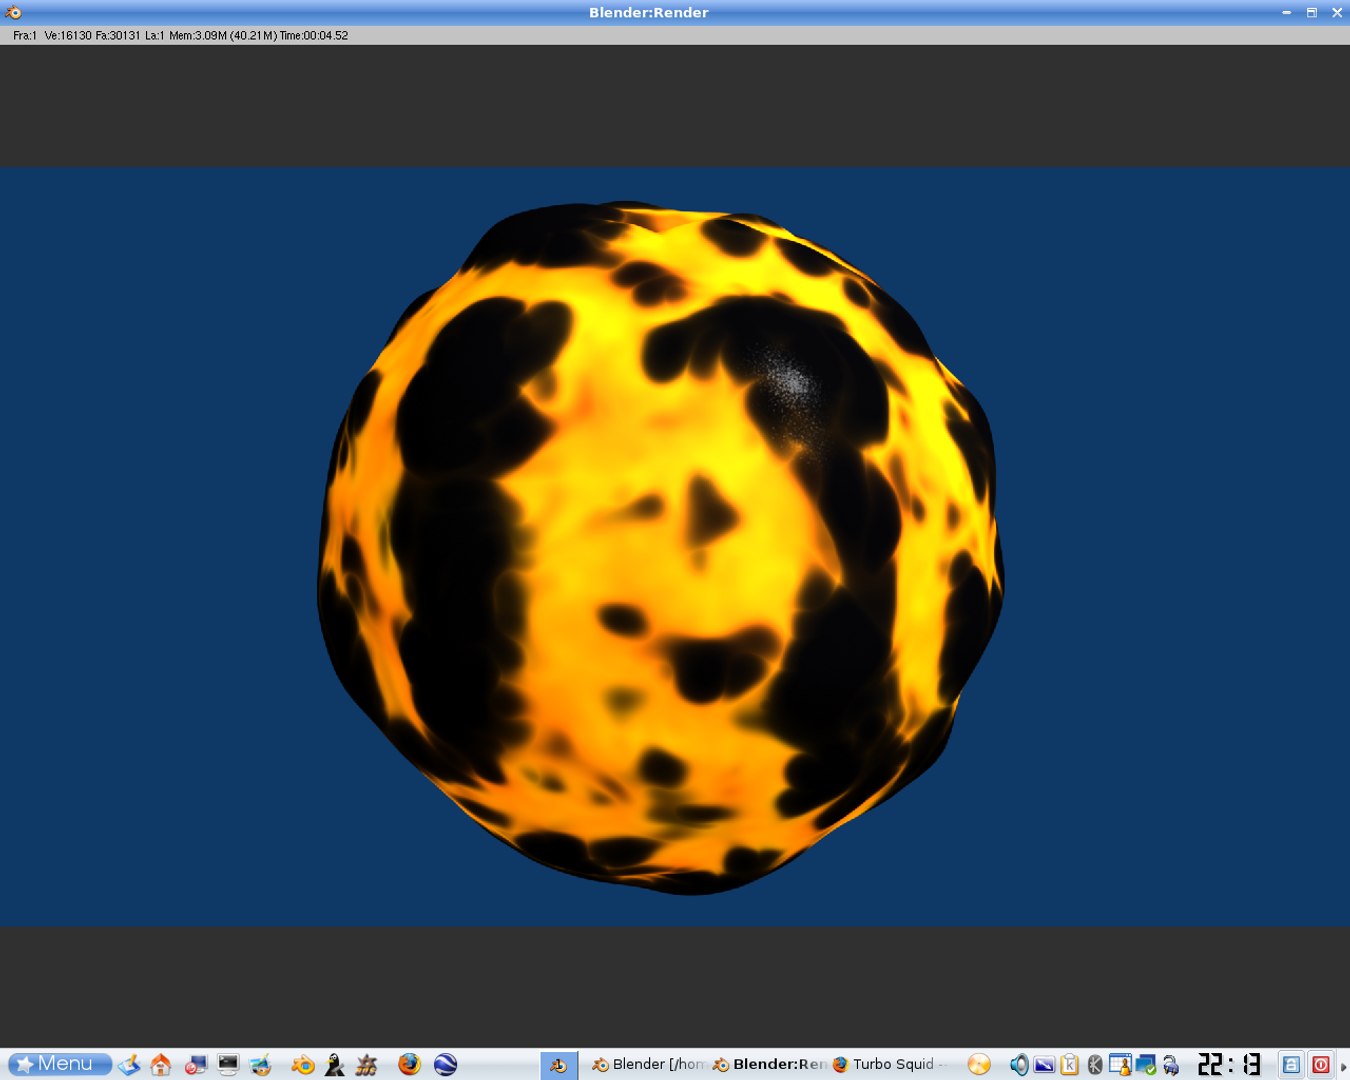The height and width of the screenshot is (1080, 1350).
Task: Maximize the Blender:Render window
Action: (1311, 12)
